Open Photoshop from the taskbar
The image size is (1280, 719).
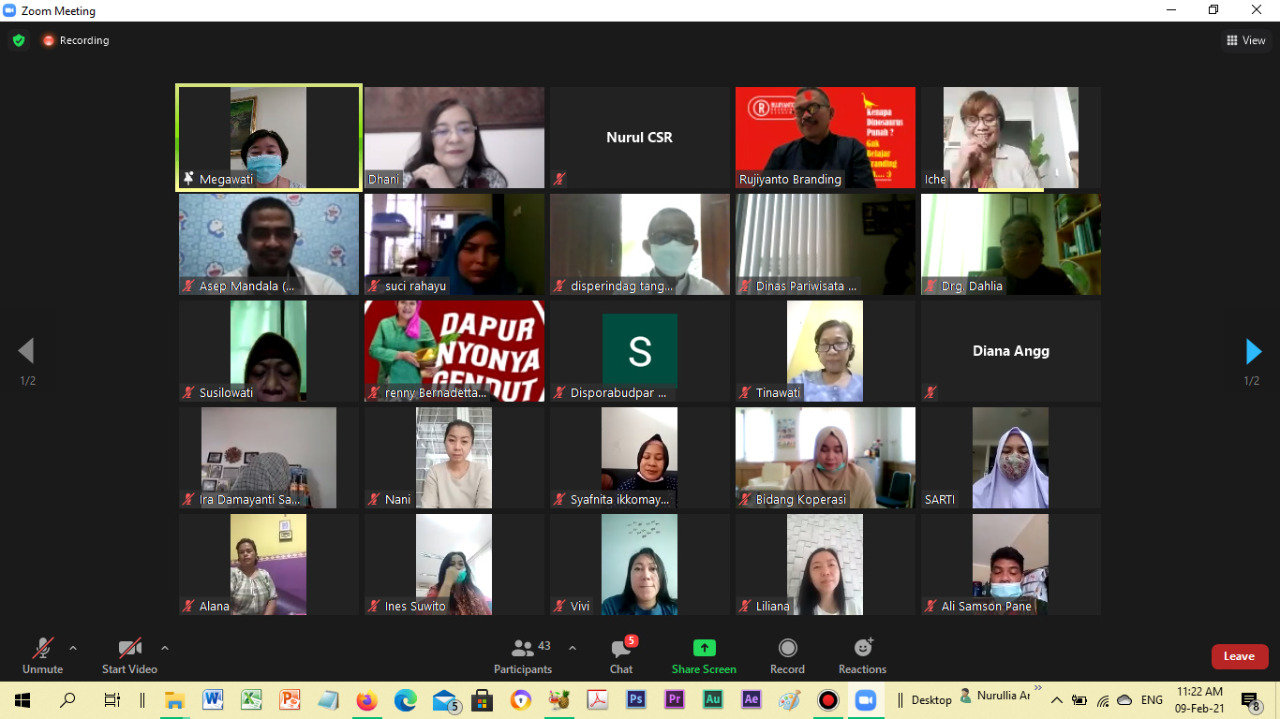636,700
